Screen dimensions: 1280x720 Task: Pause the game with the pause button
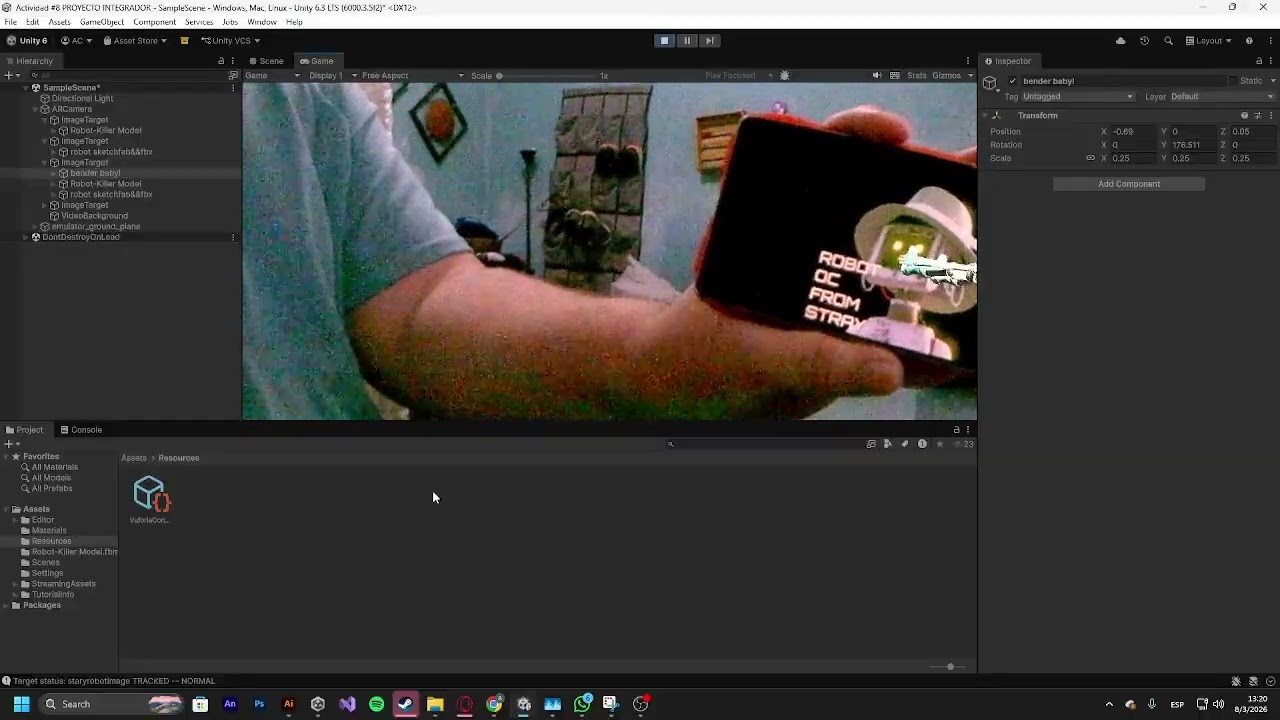(687, 41)
